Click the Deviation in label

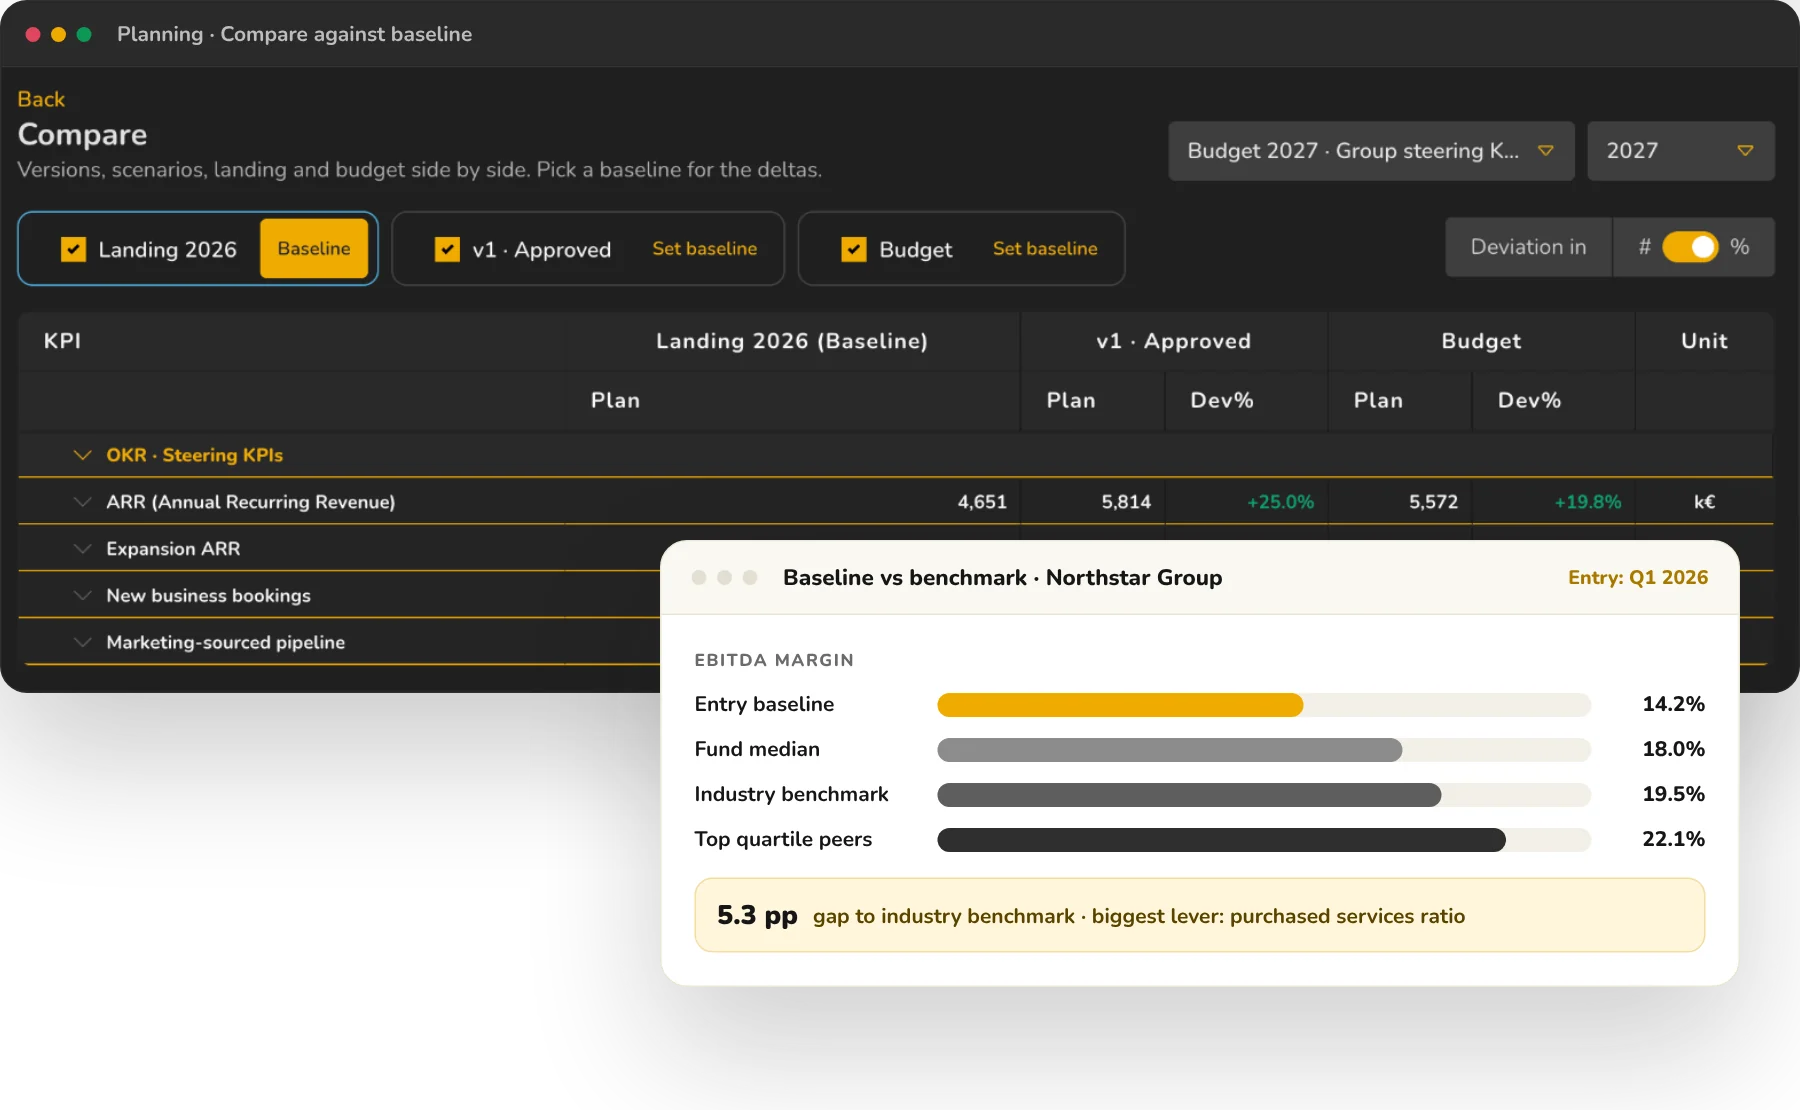click(x=1528, y=247)
